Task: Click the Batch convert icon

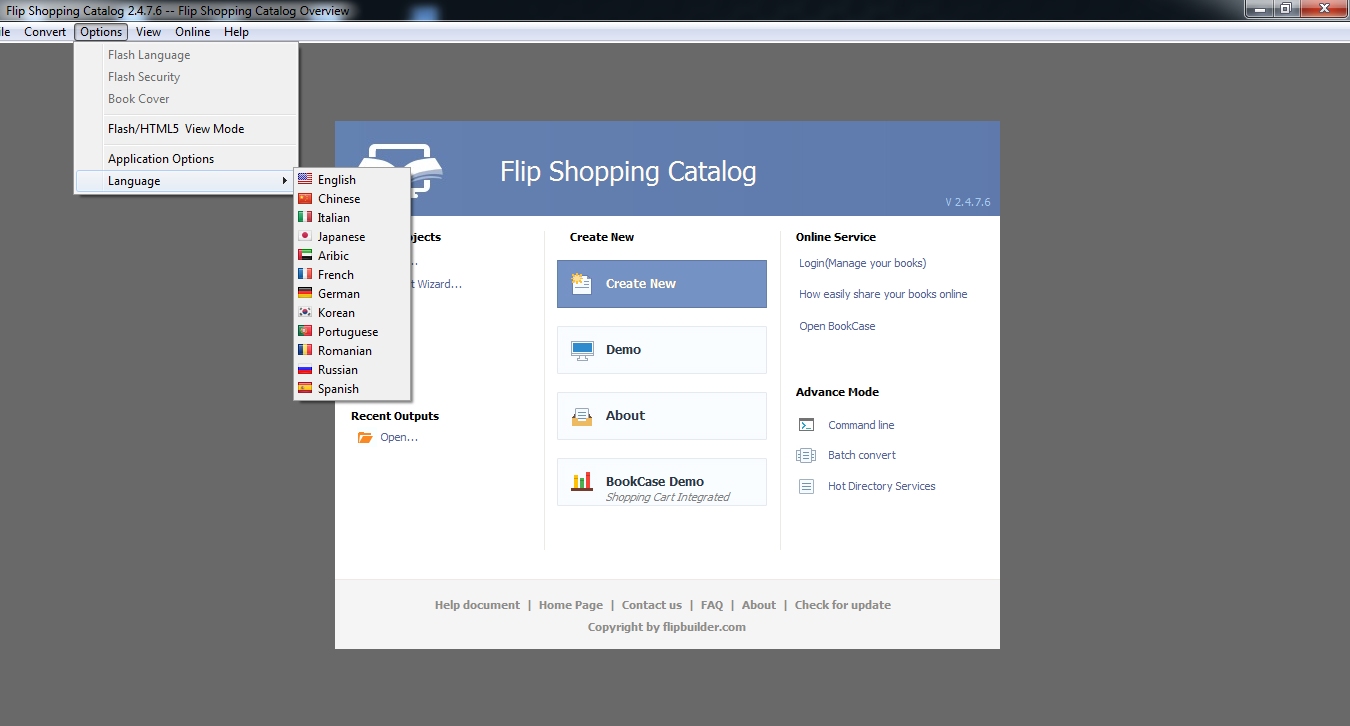Action: (806, 455)
